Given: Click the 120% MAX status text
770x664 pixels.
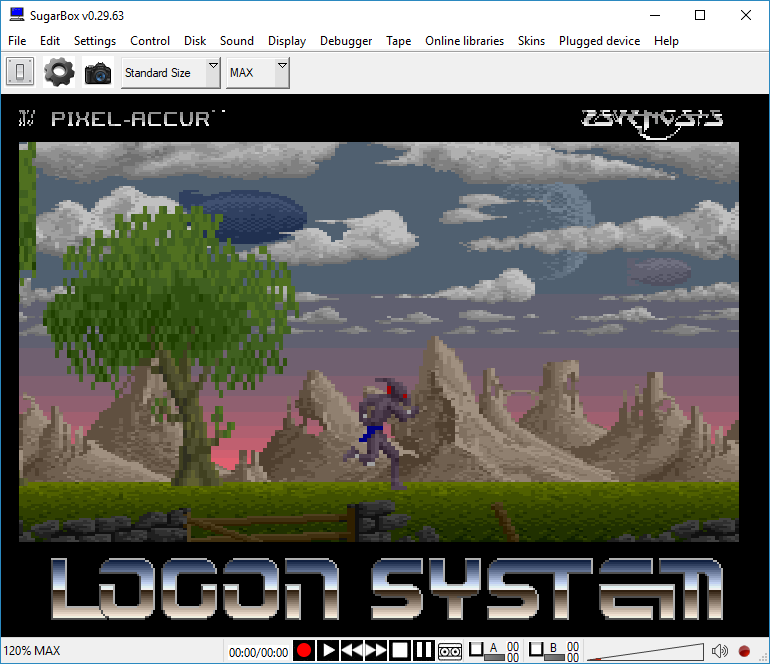Looking at the screenshot, I should pyautogui.click(x=32, y=651).
